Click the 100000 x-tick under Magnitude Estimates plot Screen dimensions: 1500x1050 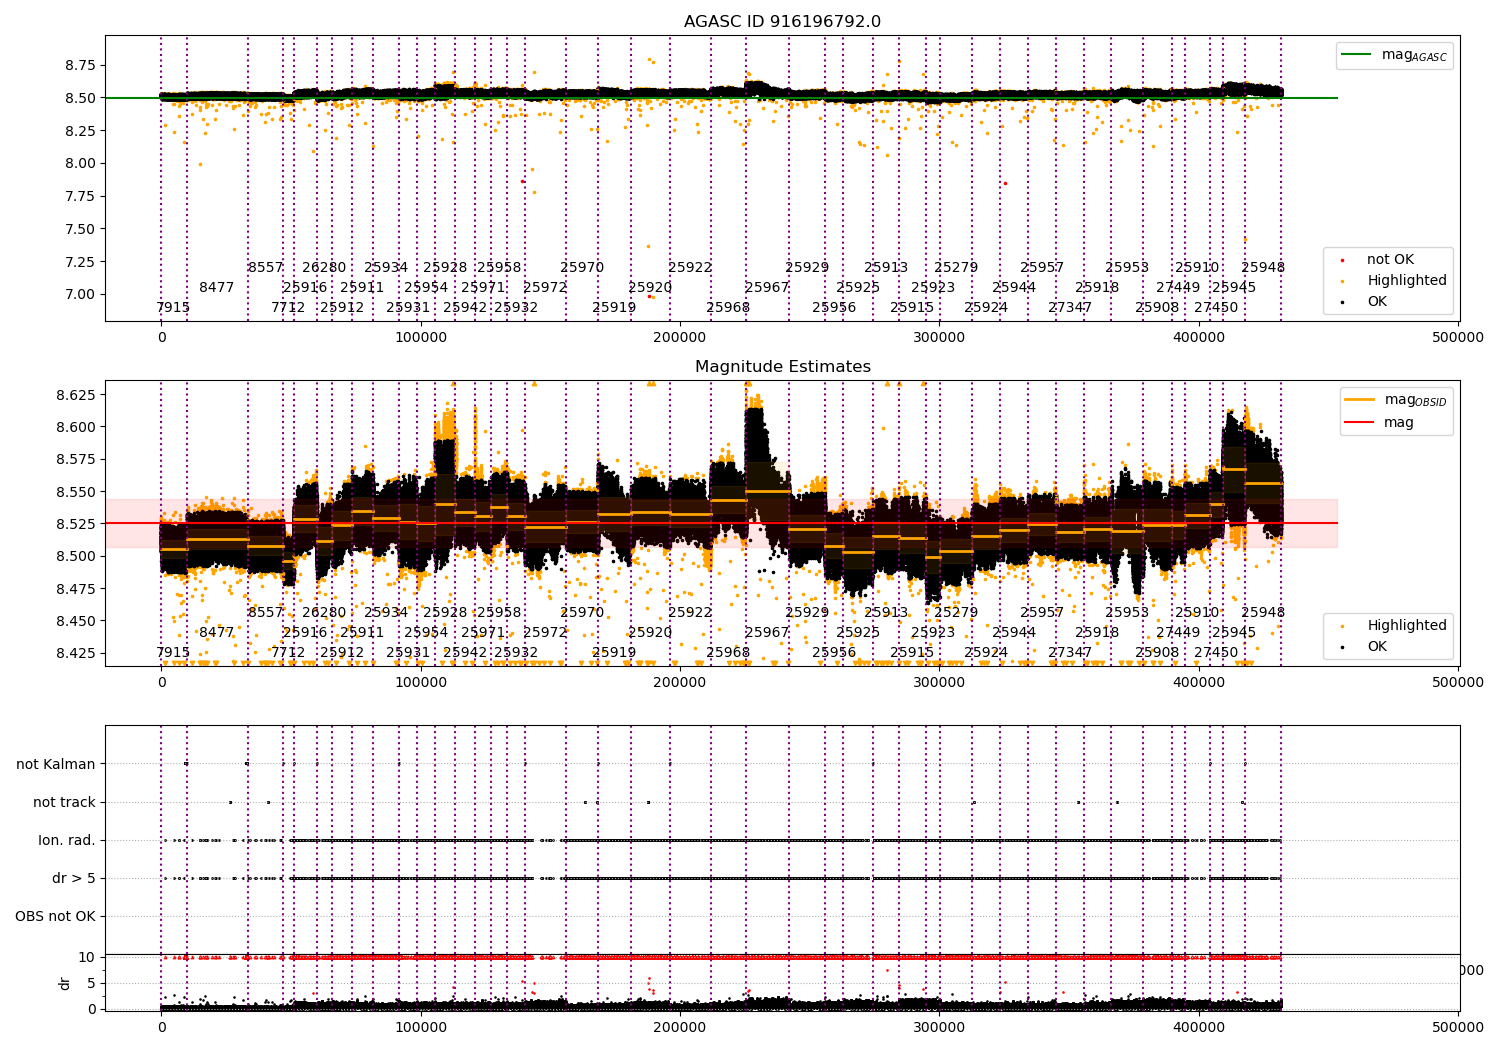tap(421, 683)
